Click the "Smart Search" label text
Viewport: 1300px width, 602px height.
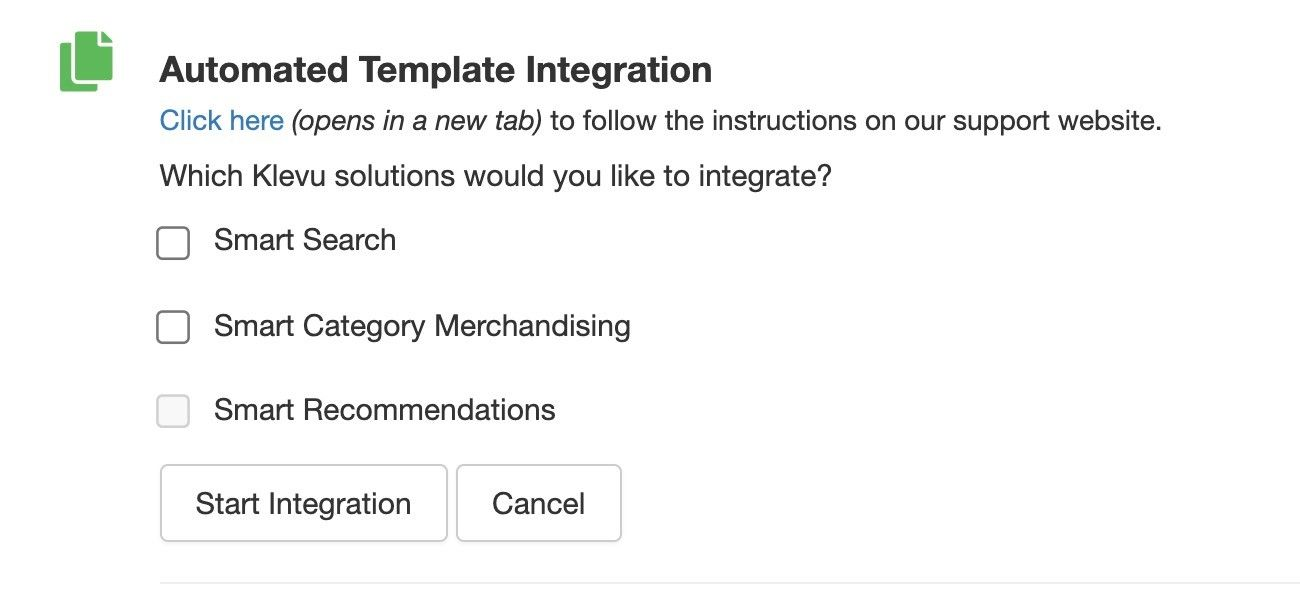(x=305, y=241)
